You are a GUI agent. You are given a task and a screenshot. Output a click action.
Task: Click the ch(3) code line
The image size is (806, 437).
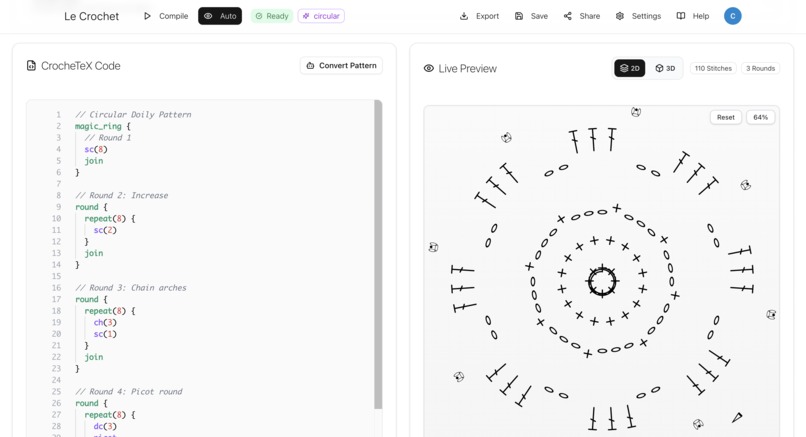[105, 322]
